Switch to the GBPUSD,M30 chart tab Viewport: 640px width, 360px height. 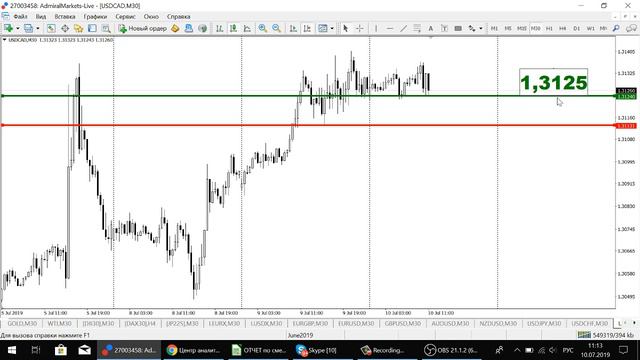(x=402, y=323)
